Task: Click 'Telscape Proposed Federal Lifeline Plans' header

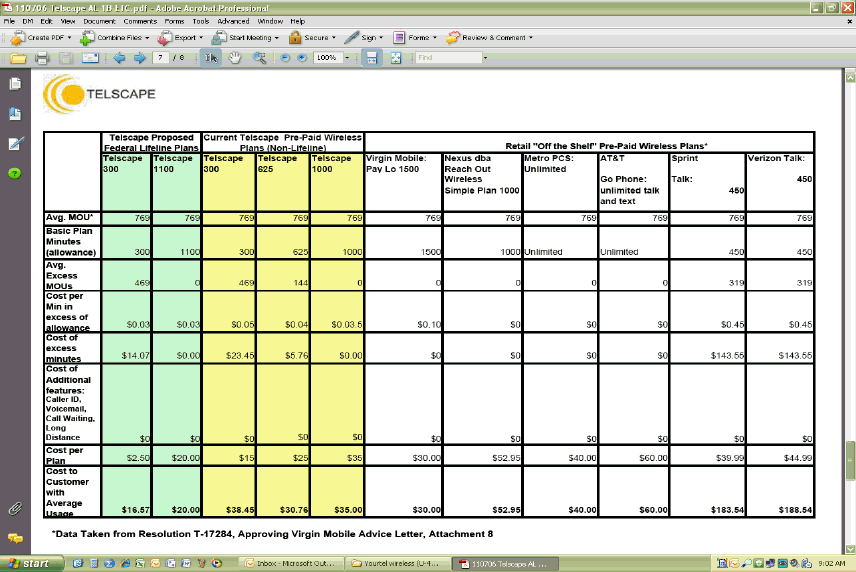Action: click(x=151, y=142)
